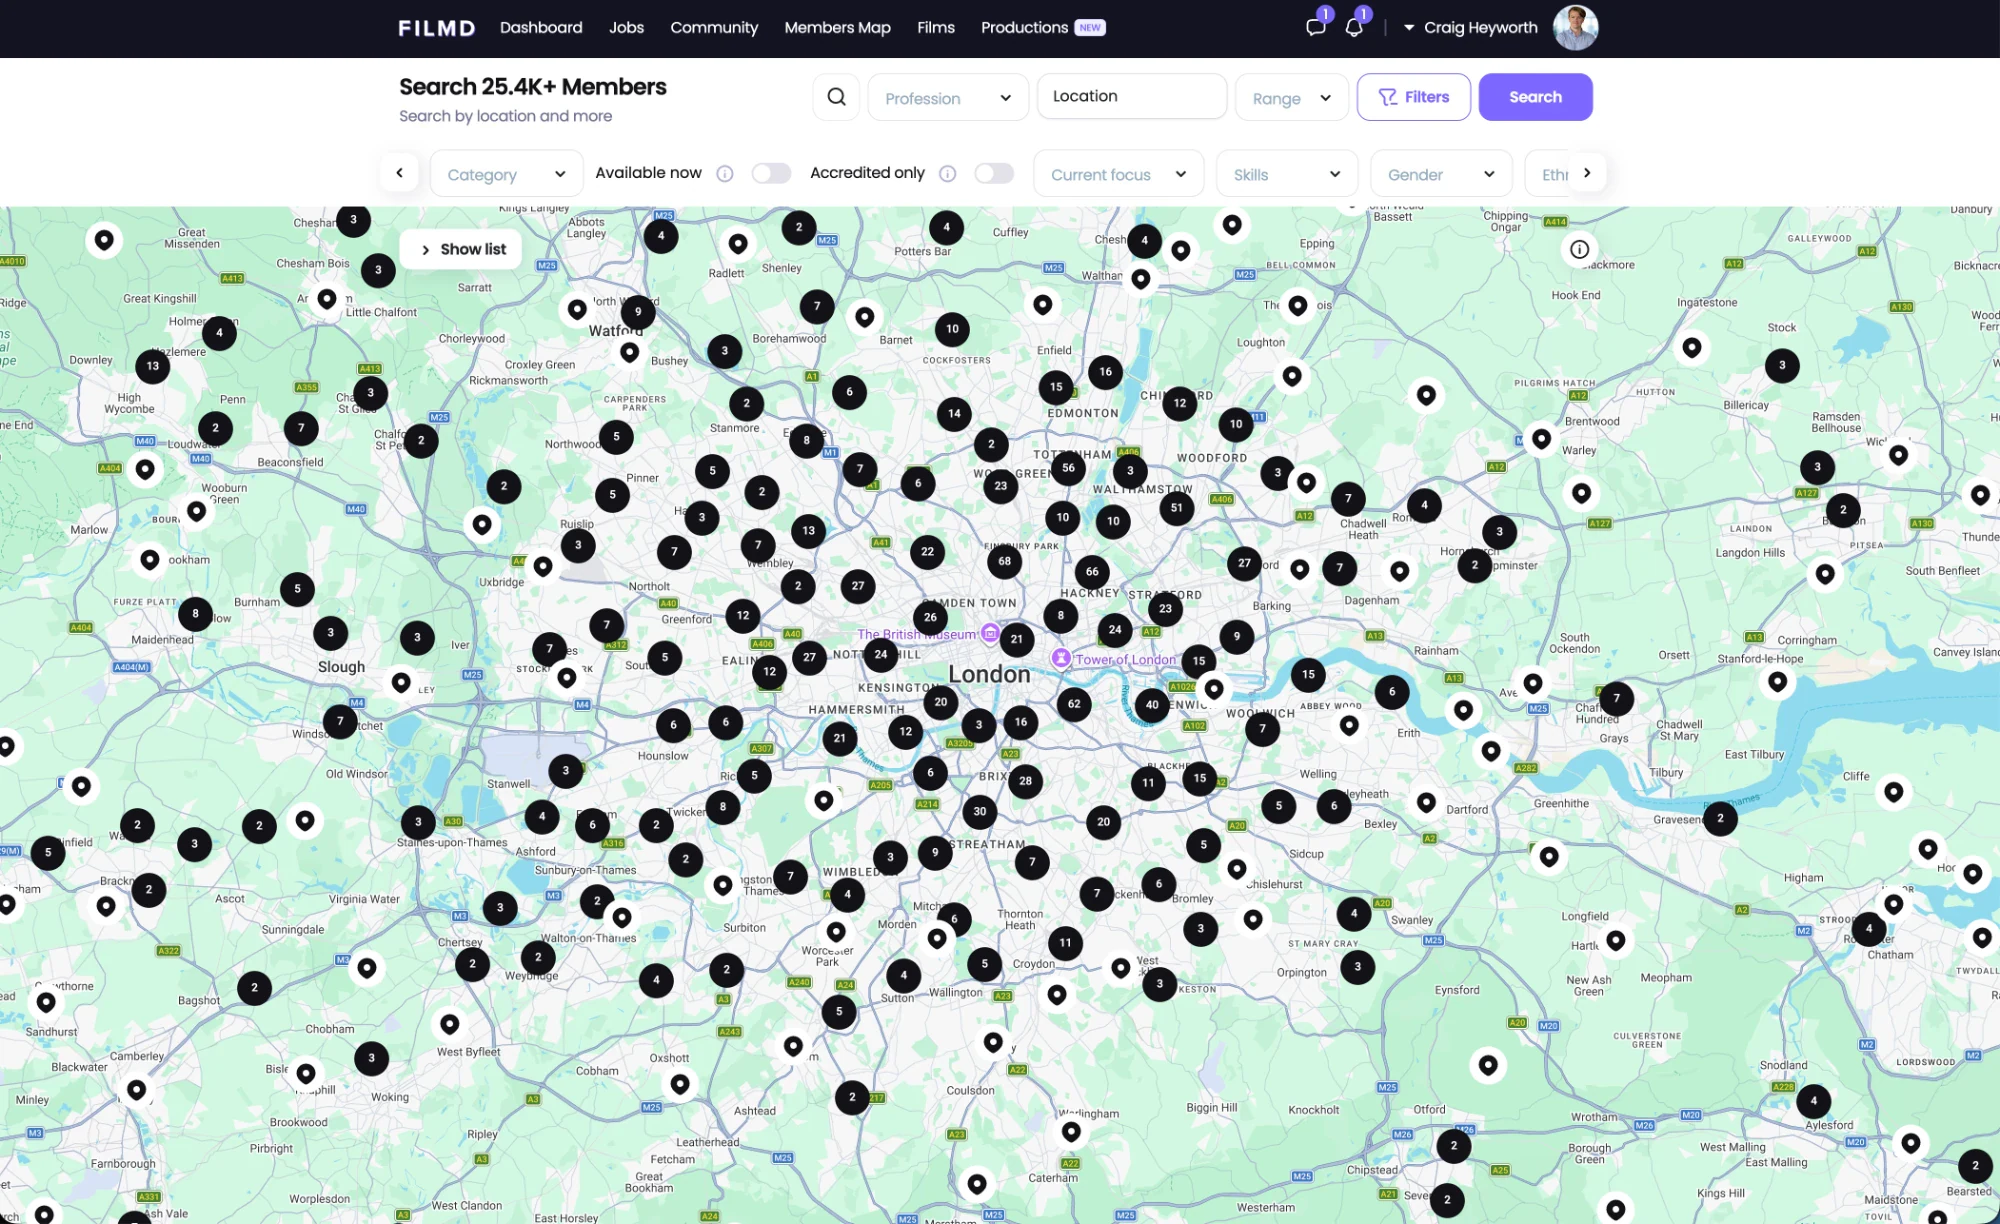The height and width of the screenshot is (1224, 2000).
Task: Click the filter row right arrow
Action: pos(1587,173)
